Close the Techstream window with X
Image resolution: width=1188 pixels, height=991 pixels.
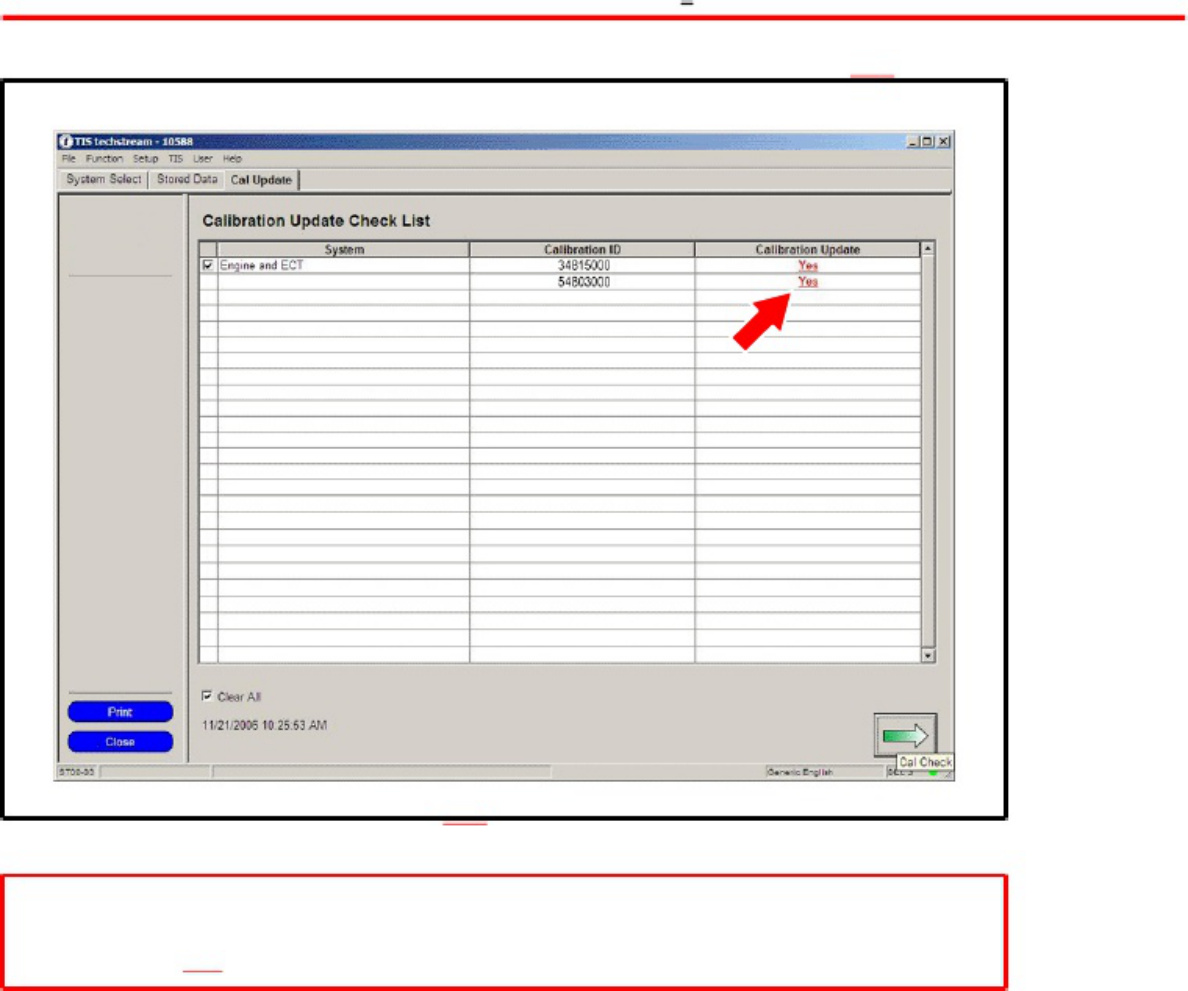tap(943, 142)
